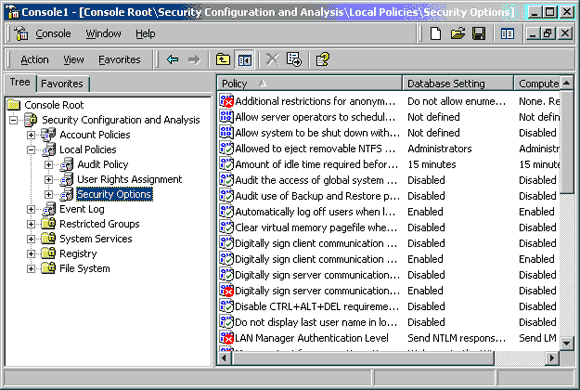Sort by the Policy column header
Viewport: 580px width, 390px height.
310,84
